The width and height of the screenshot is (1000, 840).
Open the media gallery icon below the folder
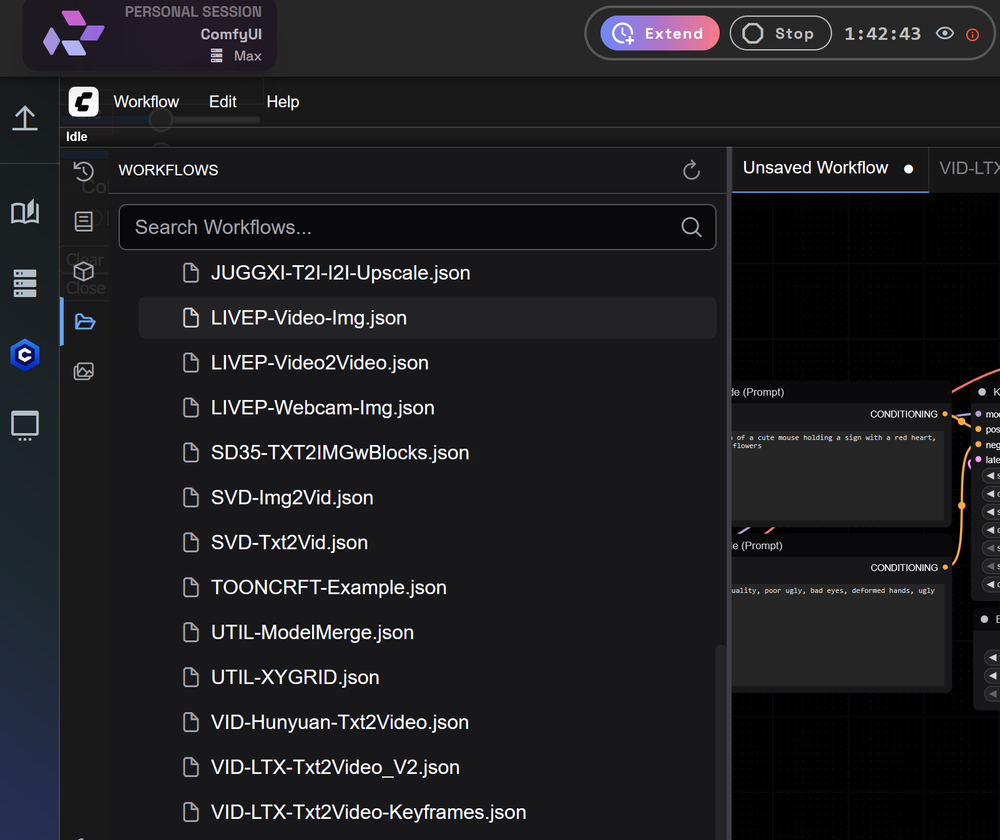click(84, 371)
